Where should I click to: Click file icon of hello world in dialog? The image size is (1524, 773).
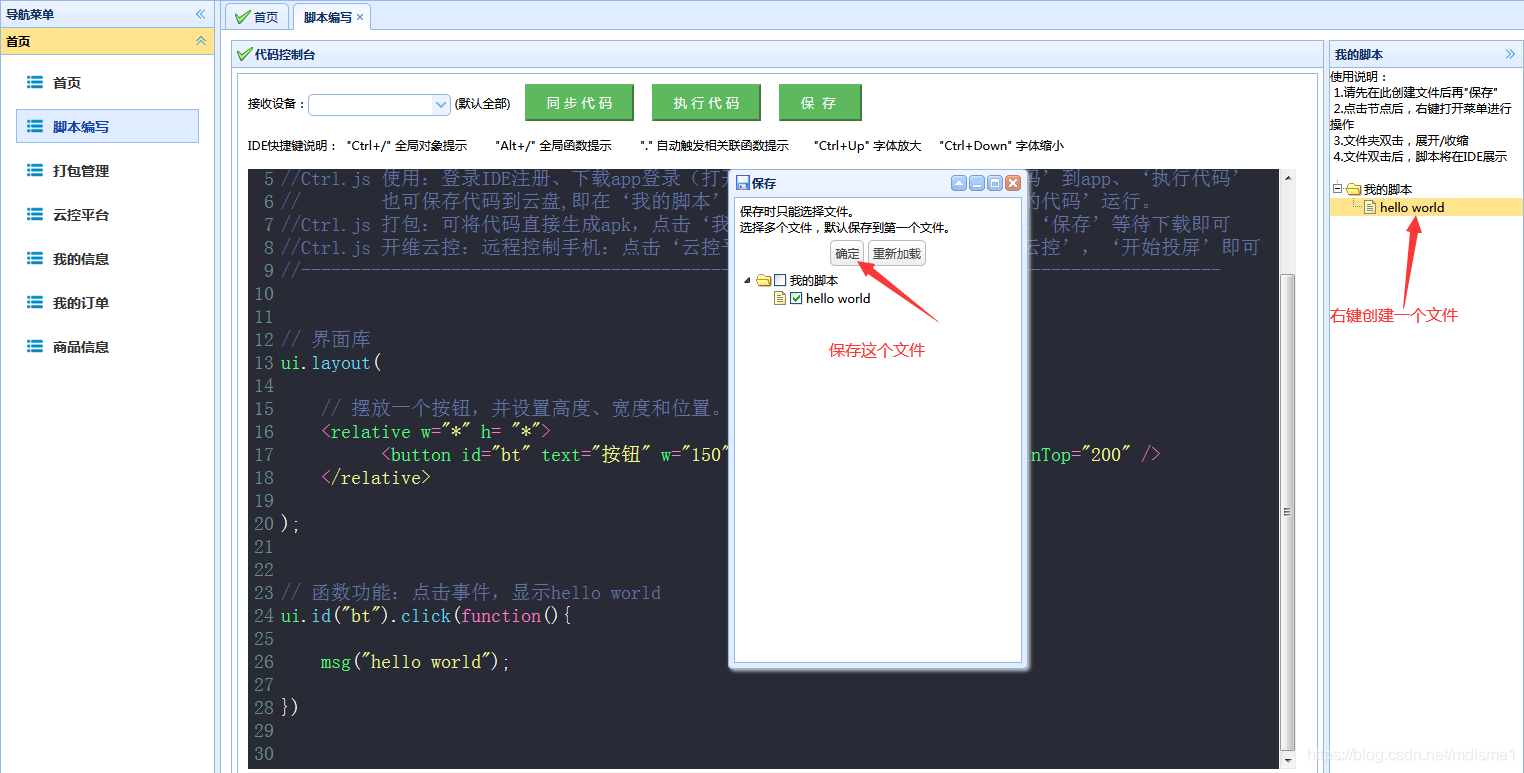(780, 298)
